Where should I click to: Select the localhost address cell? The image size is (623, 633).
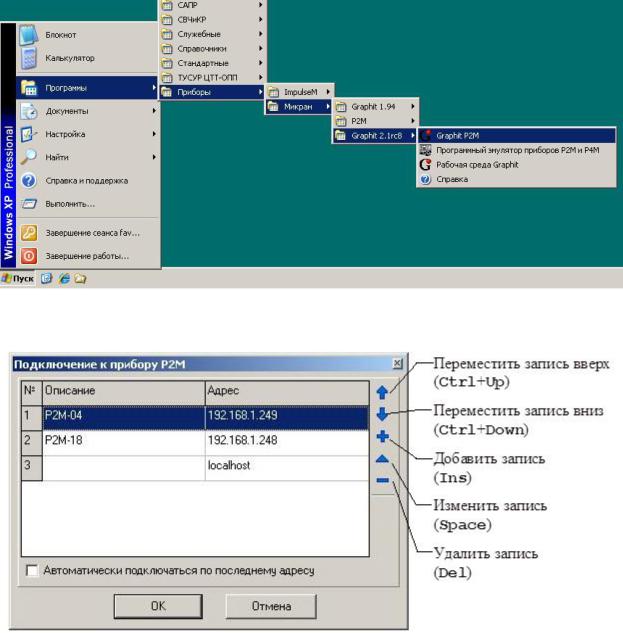click(287, 466)
